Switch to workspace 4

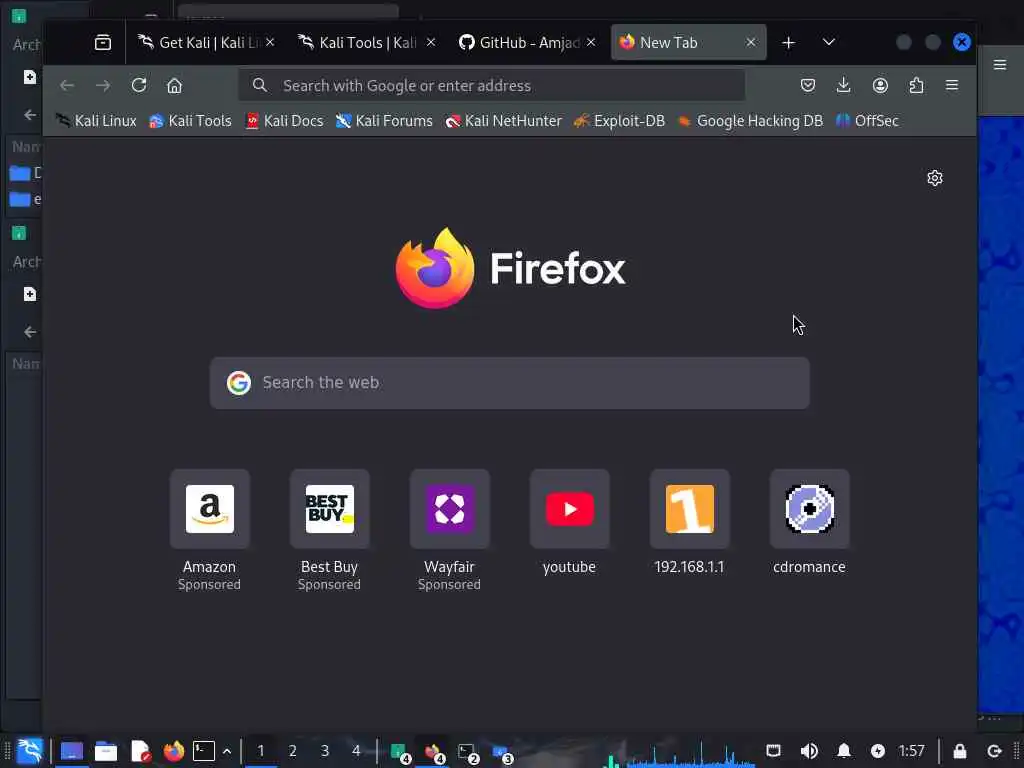[356, 751]
